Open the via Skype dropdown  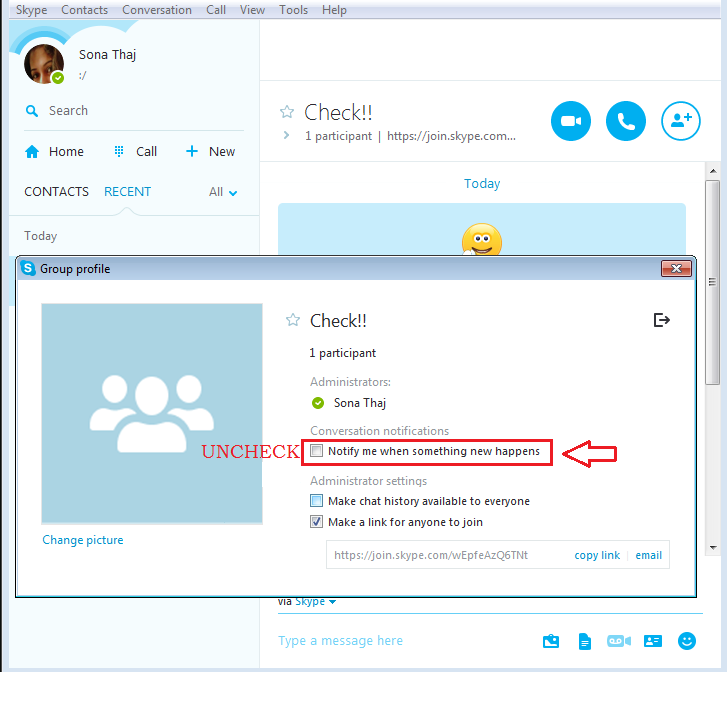(x=315, y=602)
